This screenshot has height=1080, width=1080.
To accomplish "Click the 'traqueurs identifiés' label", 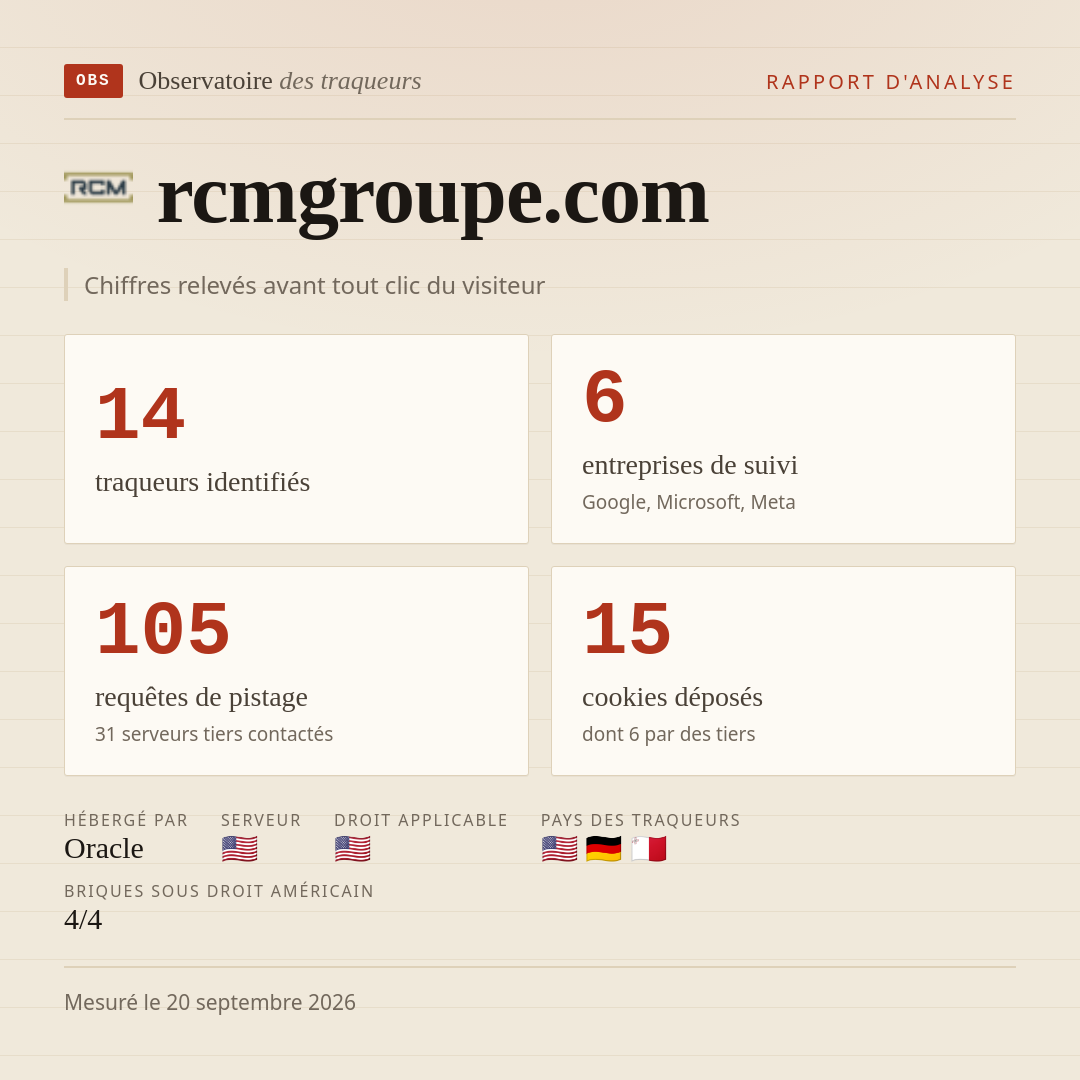I will (202, 482).
